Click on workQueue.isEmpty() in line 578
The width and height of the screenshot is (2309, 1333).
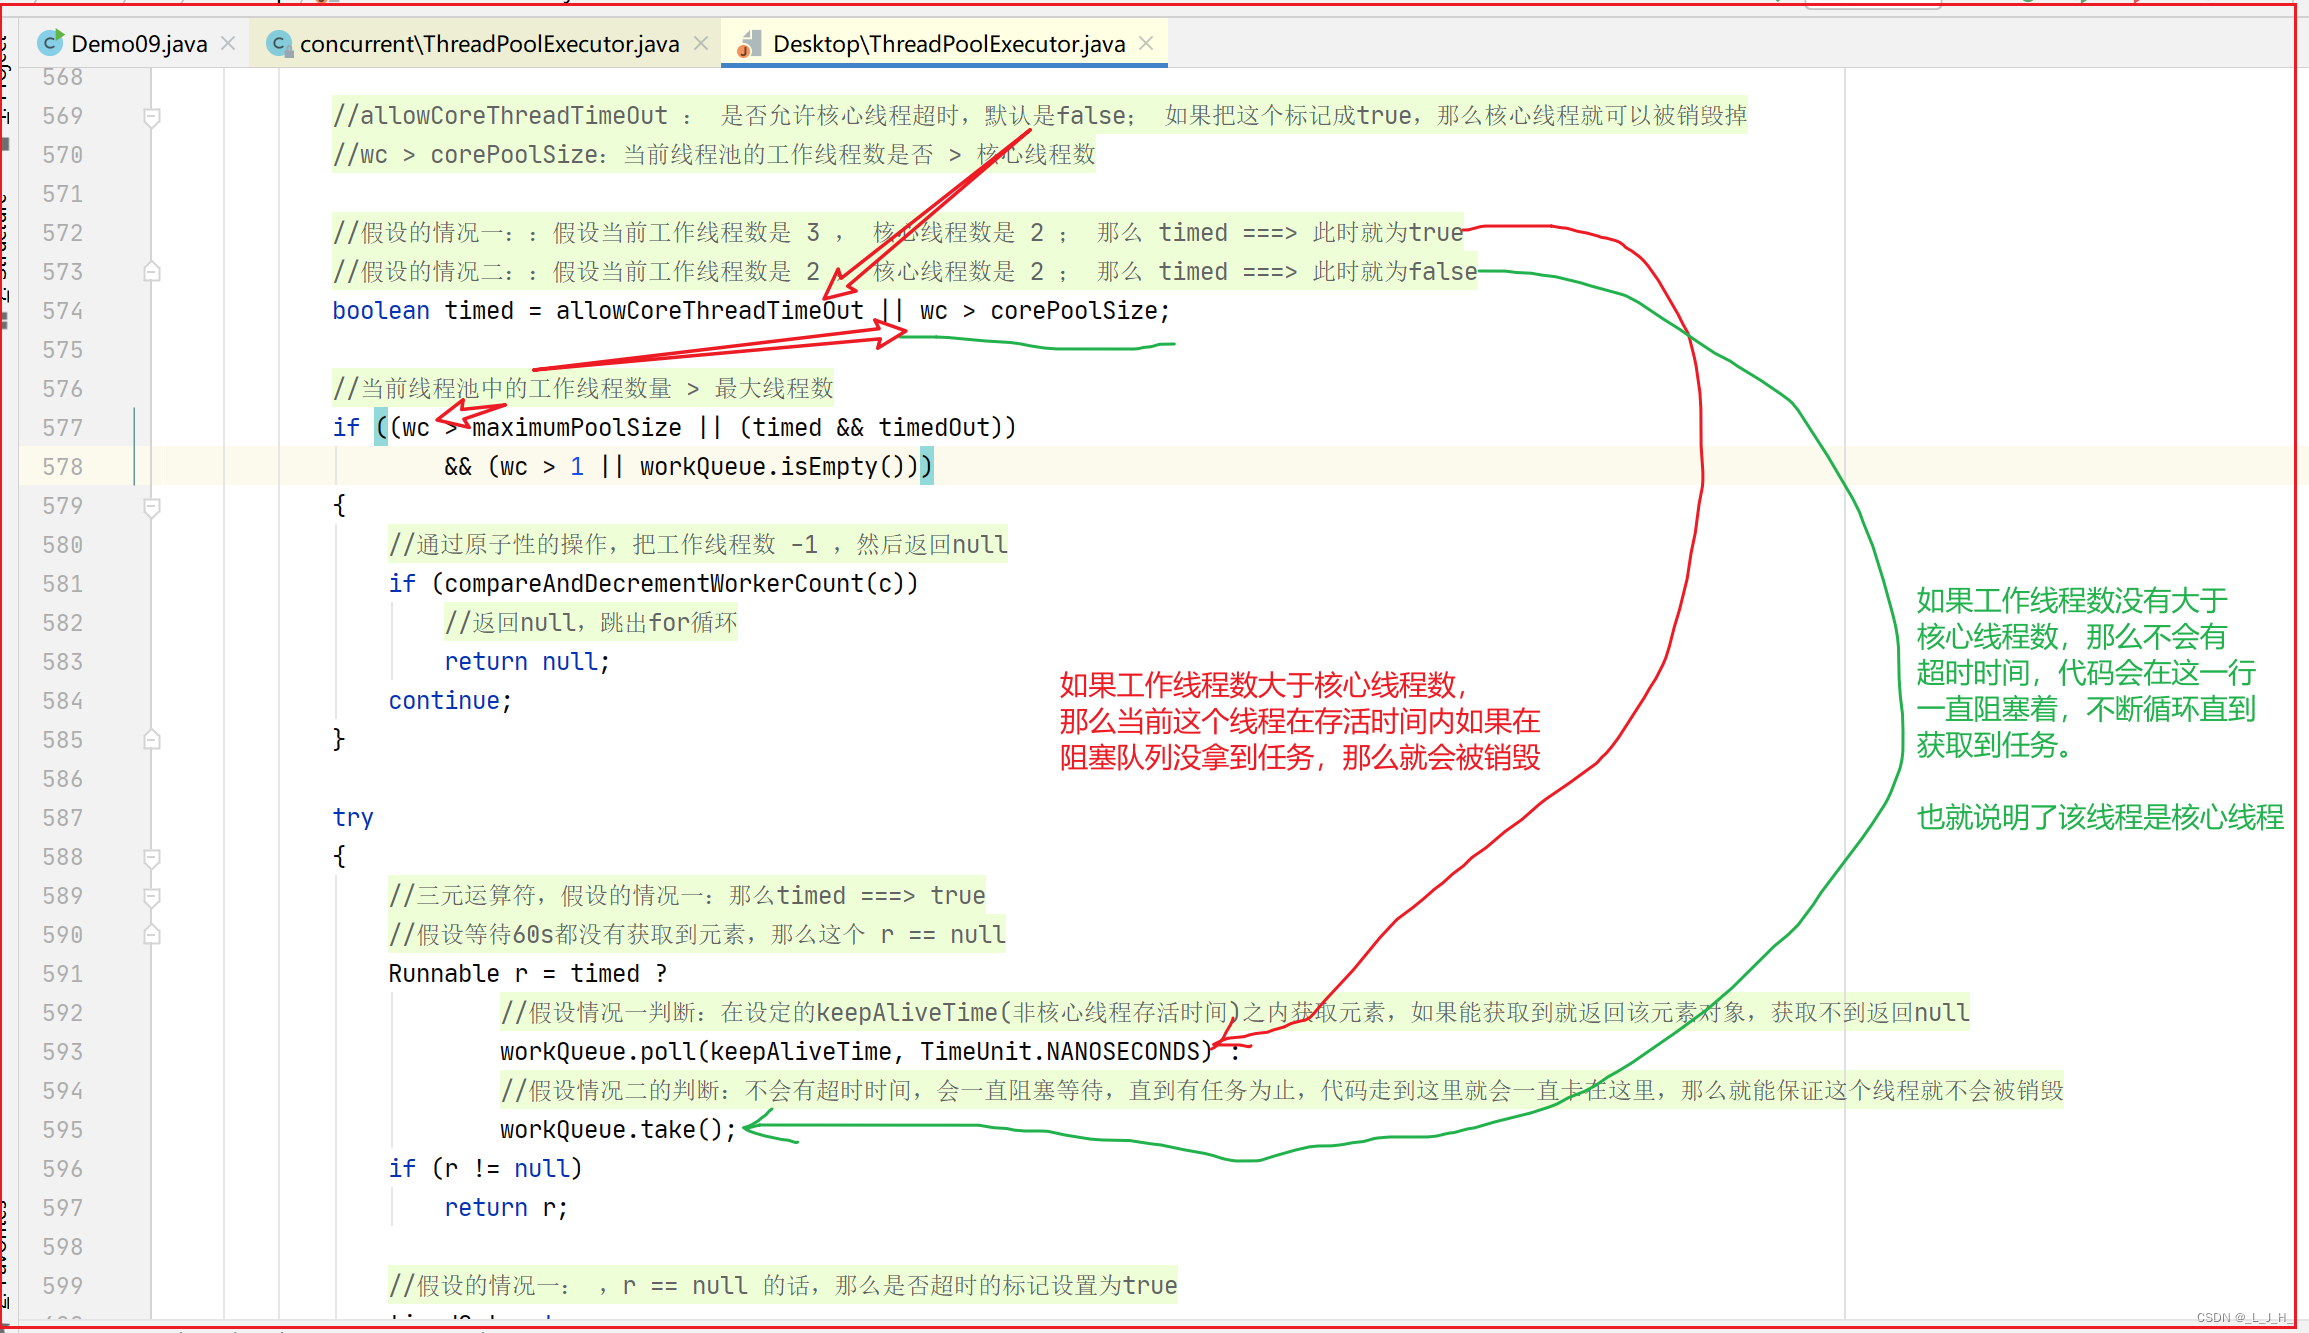772,467
